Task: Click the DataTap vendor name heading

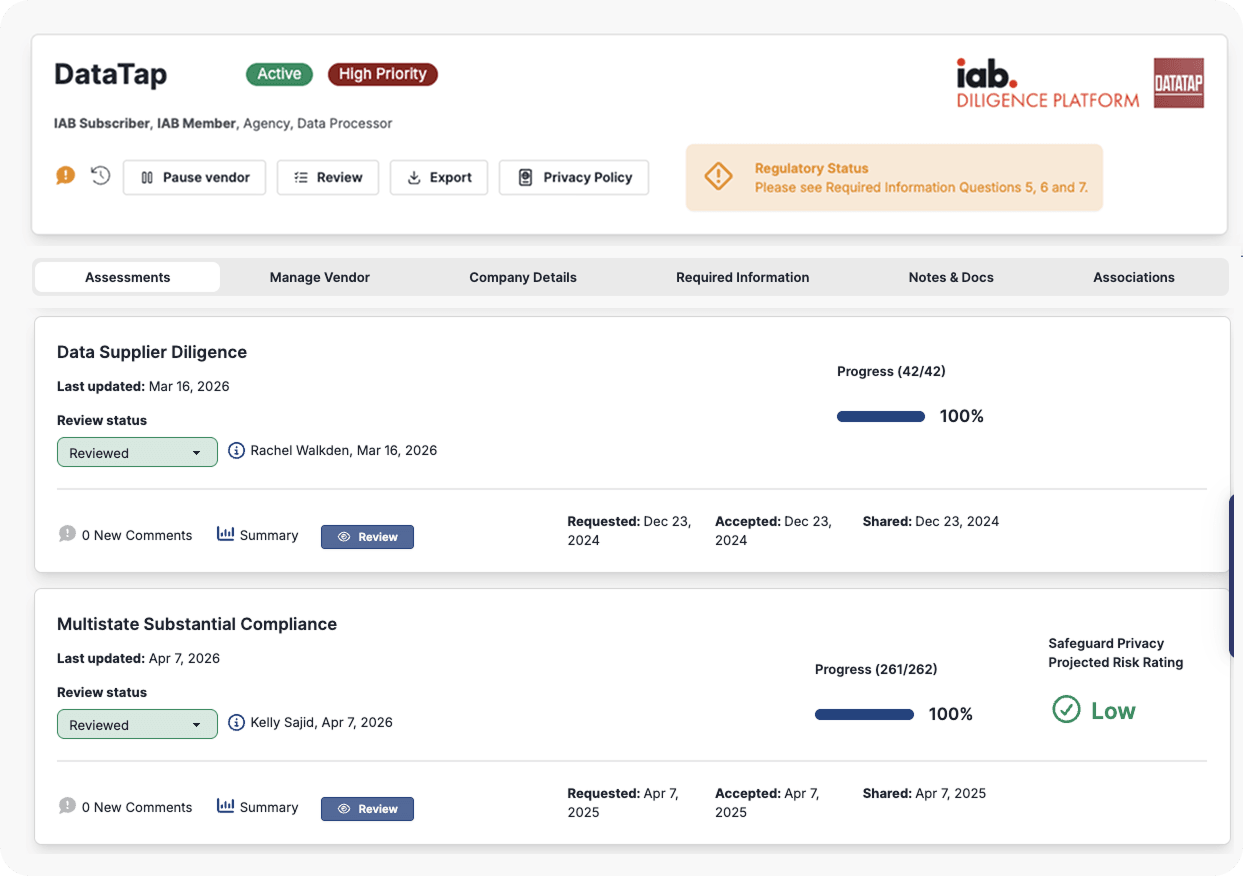Action: (111, 75)
